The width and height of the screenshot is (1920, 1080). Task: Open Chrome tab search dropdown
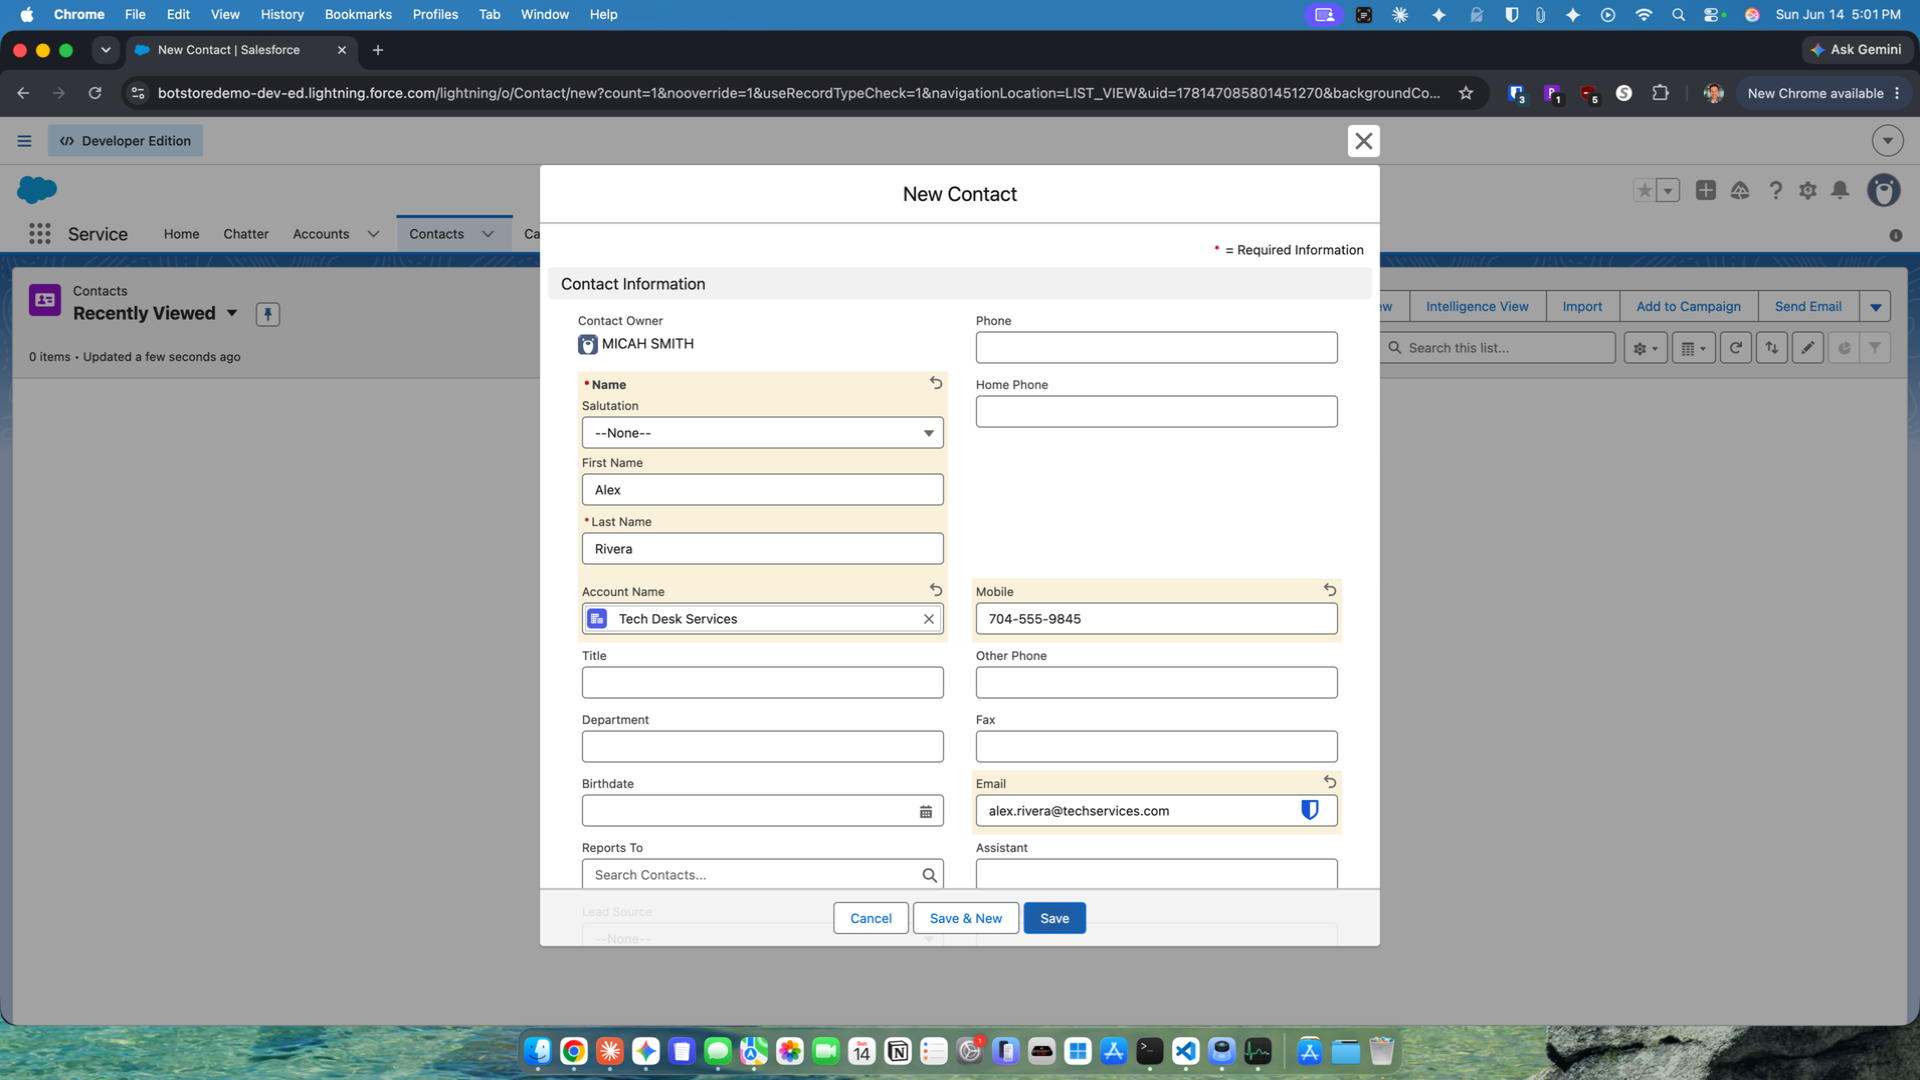point(105,50)
